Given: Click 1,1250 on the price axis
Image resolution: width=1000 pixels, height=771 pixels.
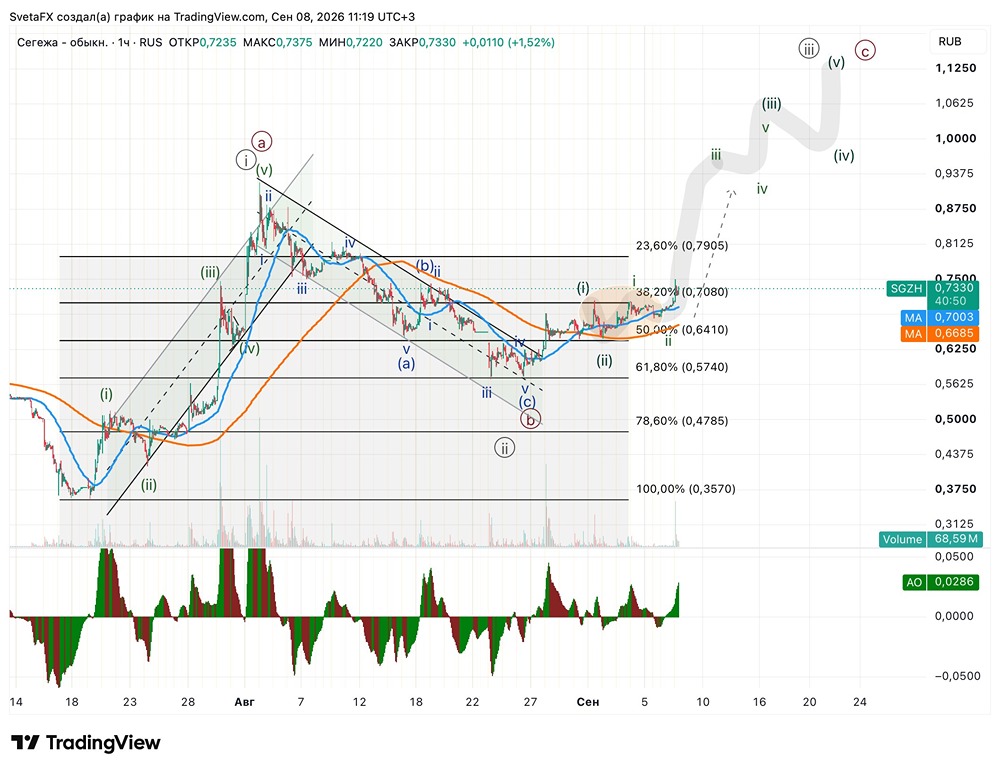Looking at the screenshot, I should (x=955, y=68).
